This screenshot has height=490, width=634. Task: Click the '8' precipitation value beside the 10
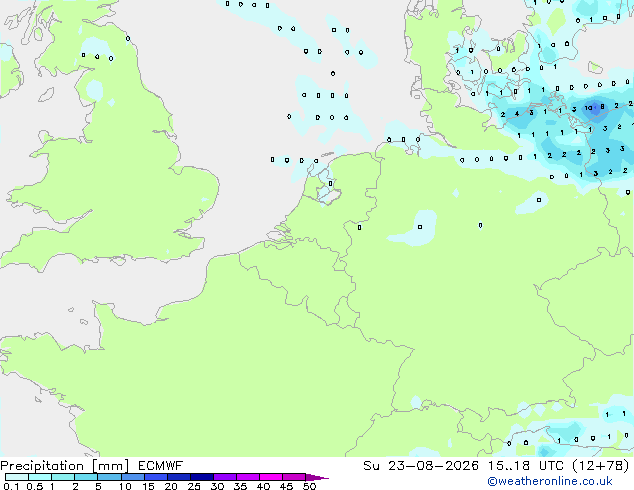(602, 107)
